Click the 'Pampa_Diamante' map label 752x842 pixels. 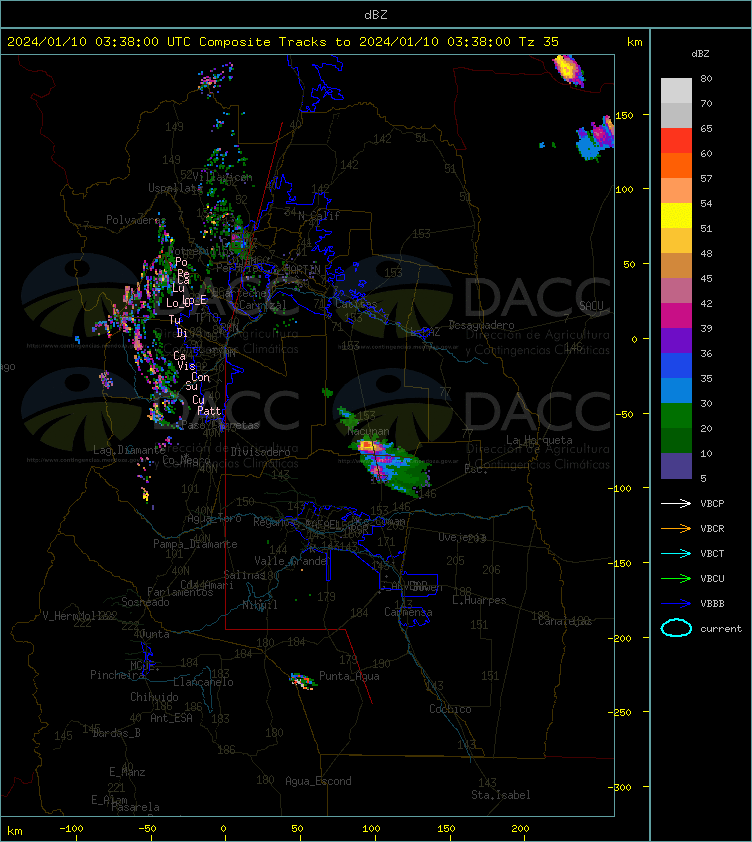(195, 544)
